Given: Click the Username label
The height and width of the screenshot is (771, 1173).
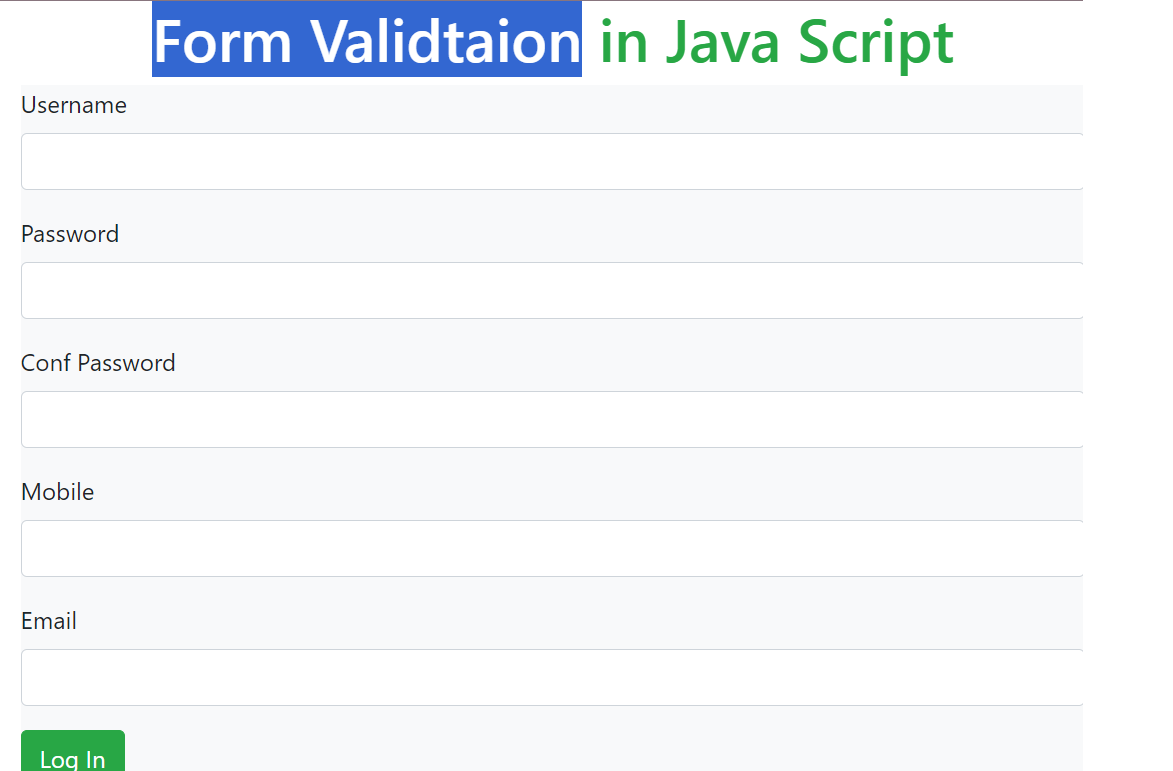Looking at the screenshot, I should (74, 105).
